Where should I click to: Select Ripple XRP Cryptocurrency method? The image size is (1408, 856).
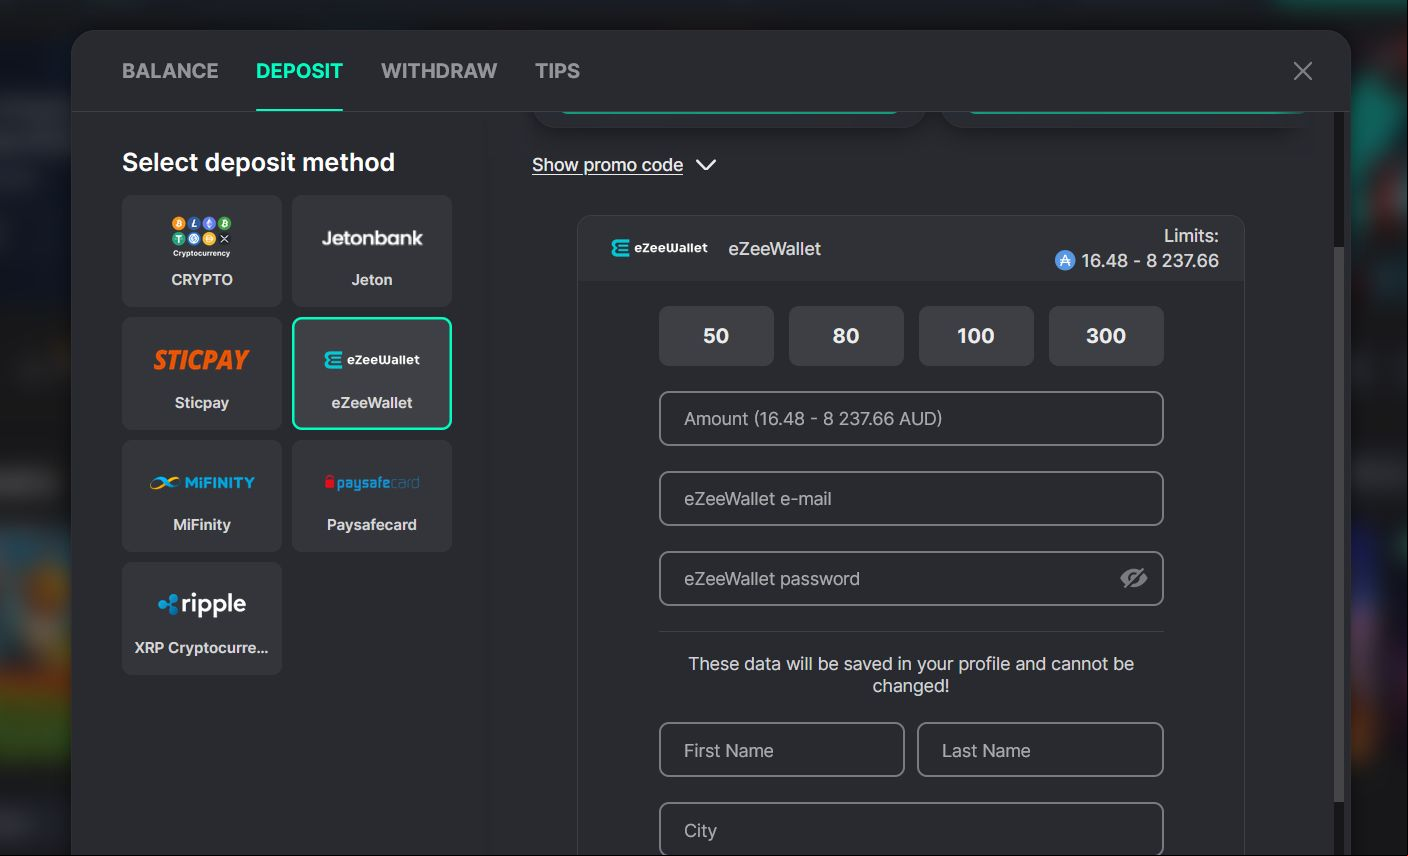tap(202, 618)
